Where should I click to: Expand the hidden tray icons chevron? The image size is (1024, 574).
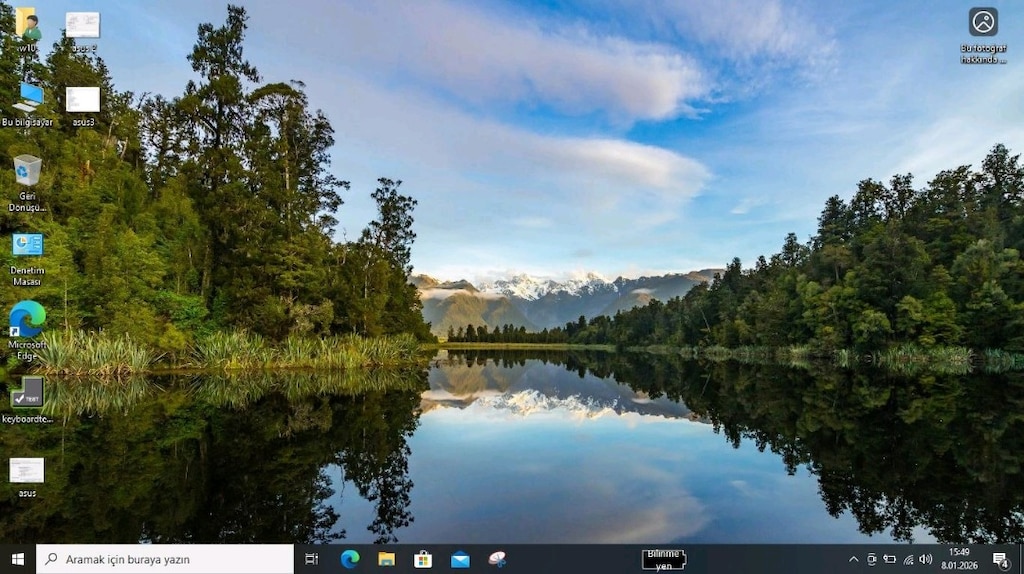click(x=854, y=560)
